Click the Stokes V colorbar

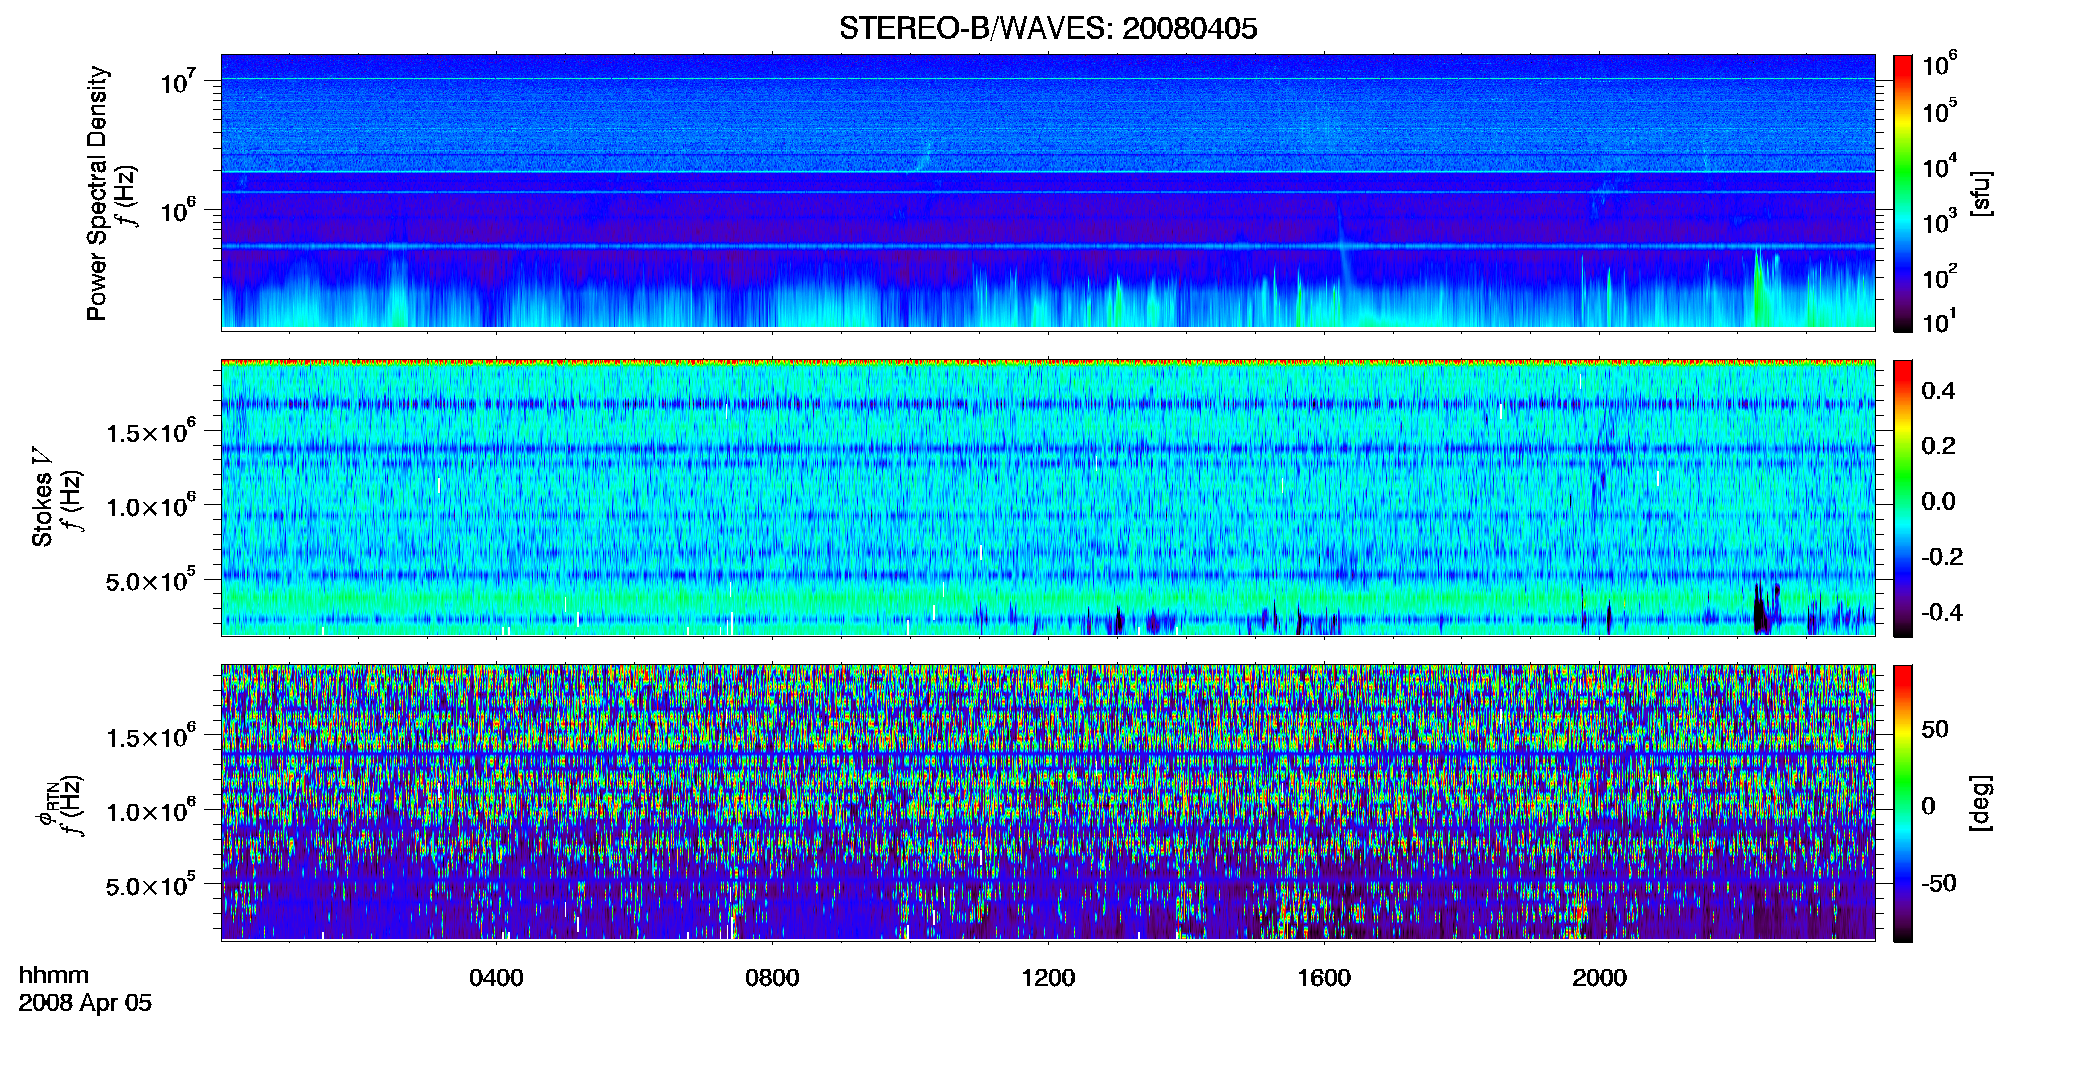click(x=1903, y=498)
